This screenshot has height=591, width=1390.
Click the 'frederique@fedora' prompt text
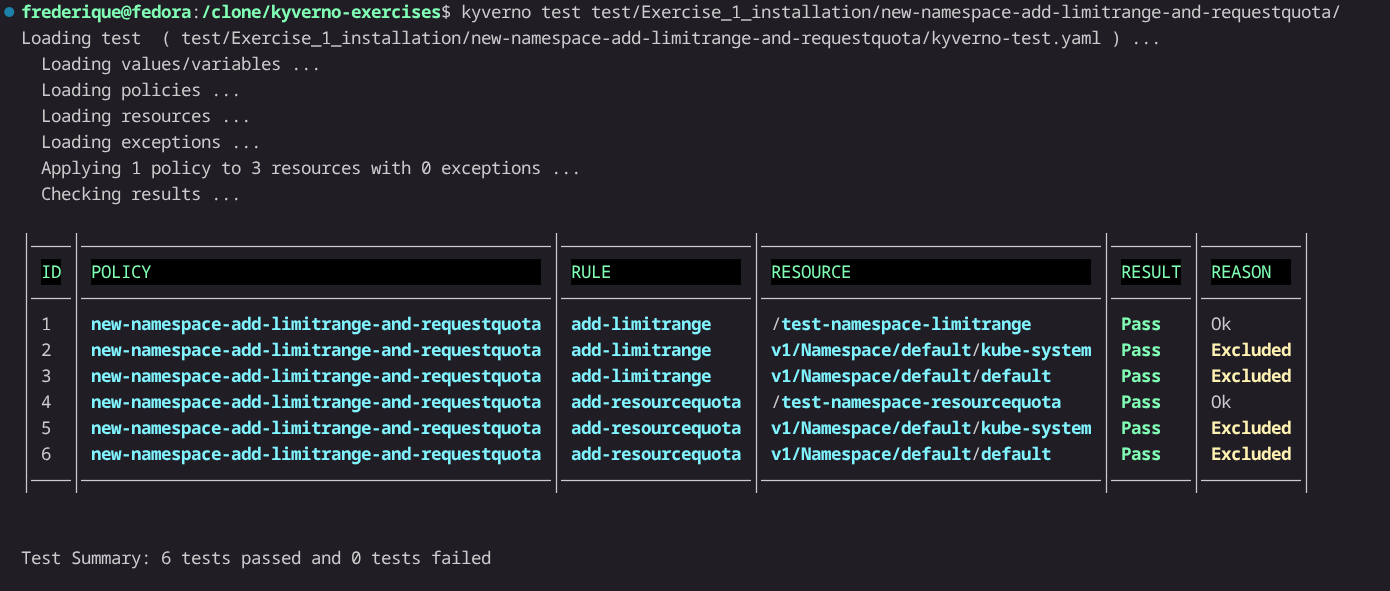[106, 13]
